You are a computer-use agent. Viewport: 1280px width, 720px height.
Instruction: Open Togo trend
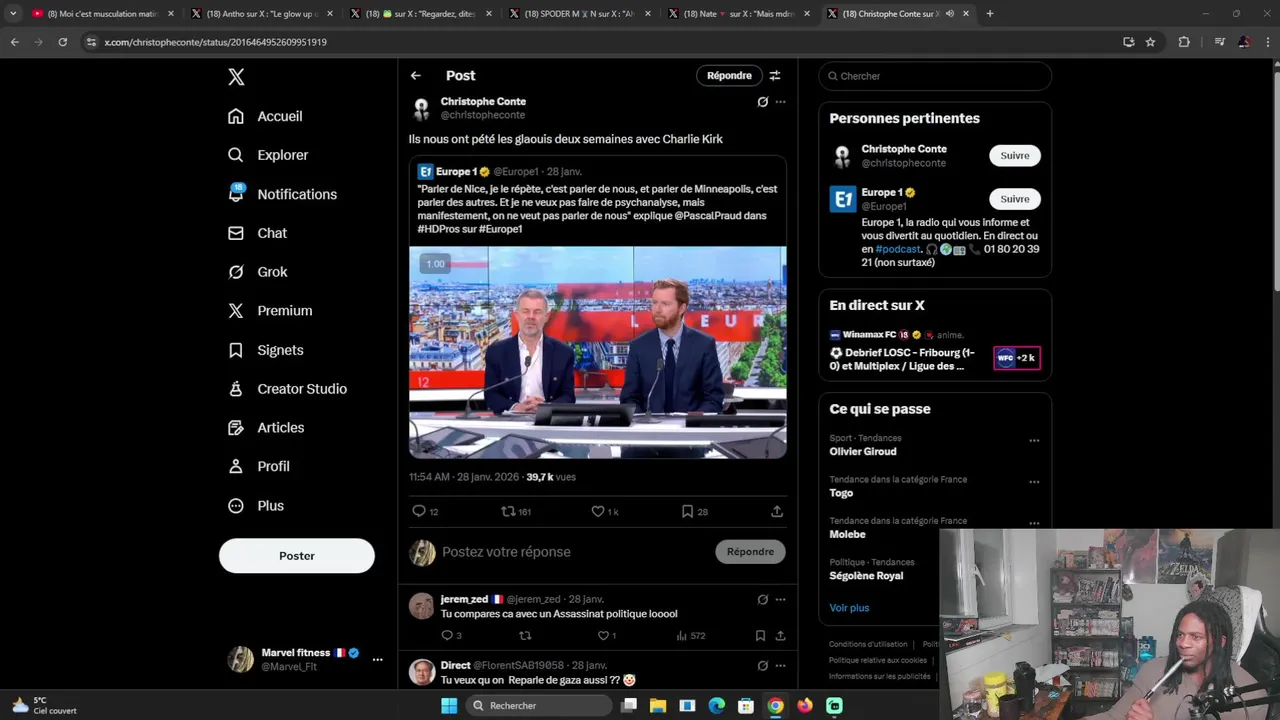point(841,493)
